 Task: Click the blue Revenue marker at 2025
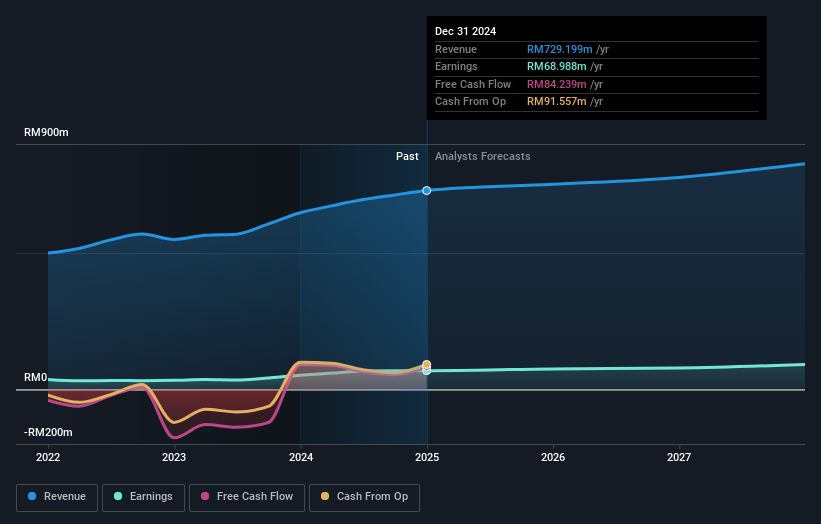point(427,190)
